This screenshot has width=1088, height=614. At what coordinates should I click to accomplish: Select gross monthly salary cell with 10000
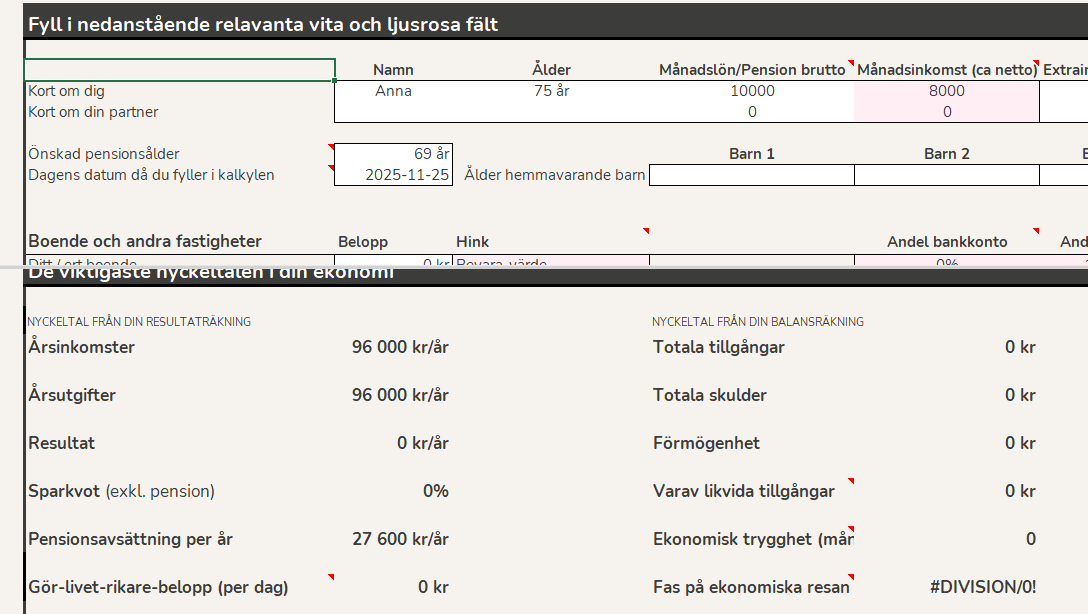click(x=752, y=91)
